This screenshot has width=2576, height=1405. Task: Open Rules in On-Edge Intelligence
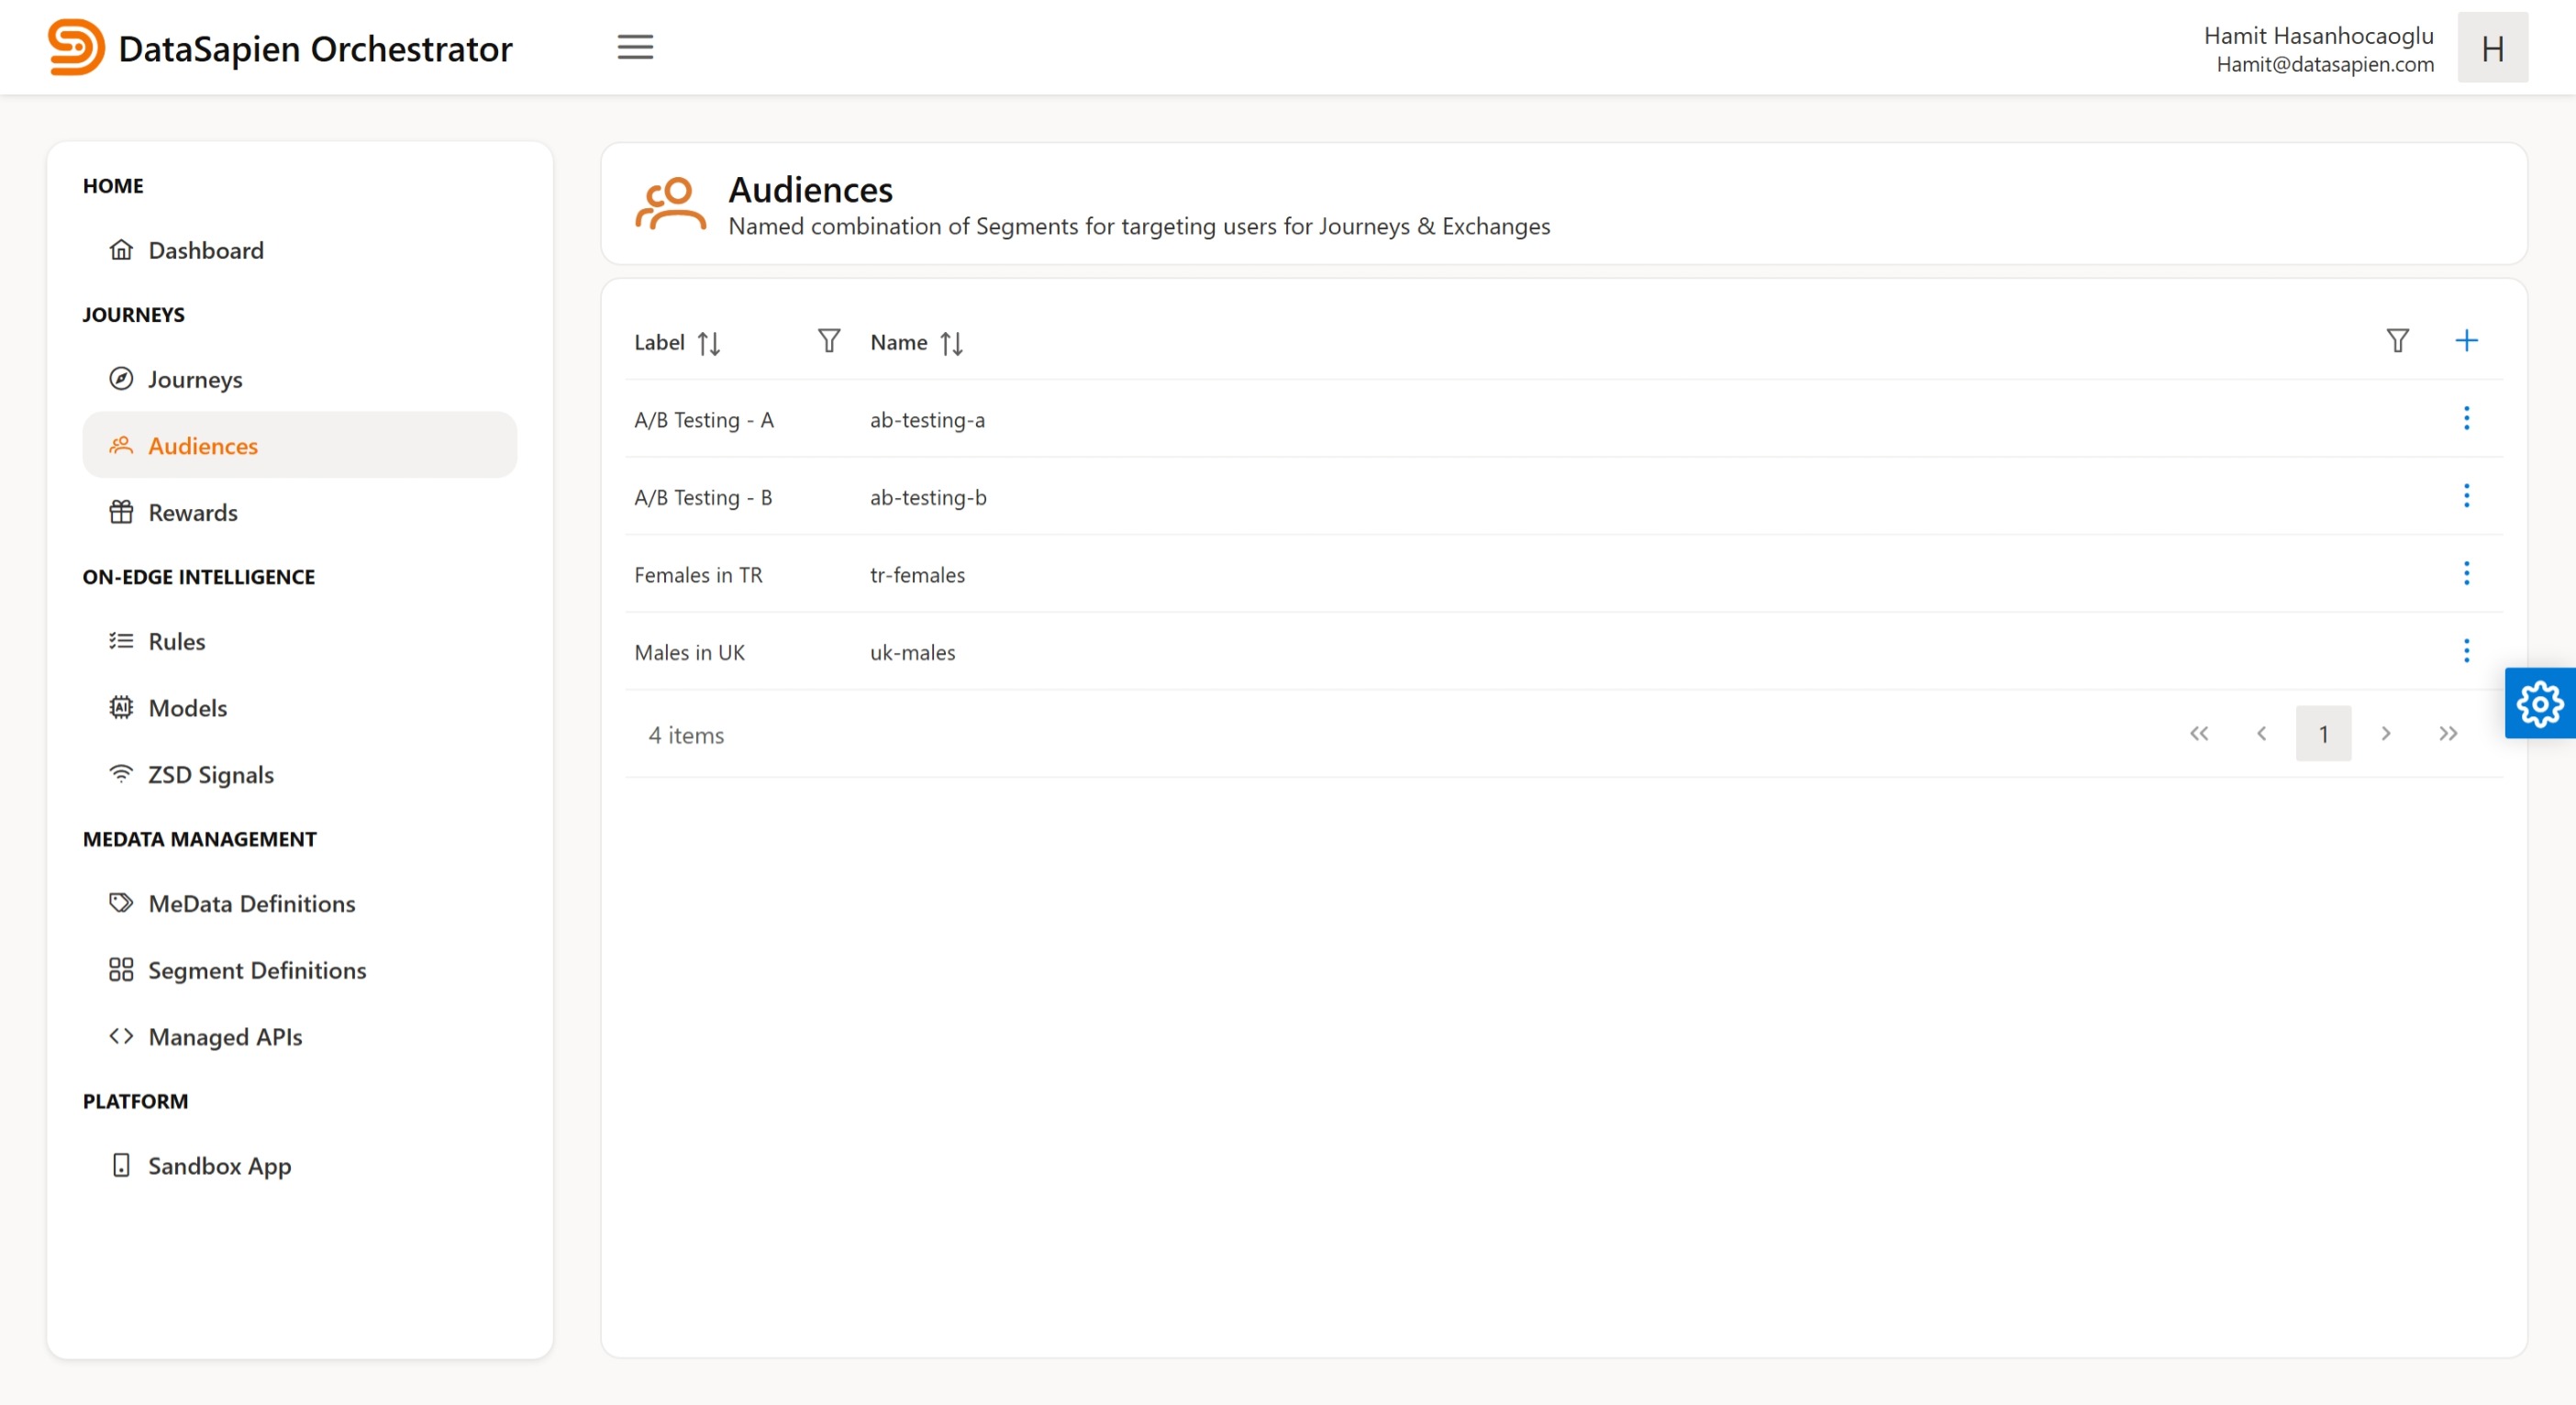[176, 641]
